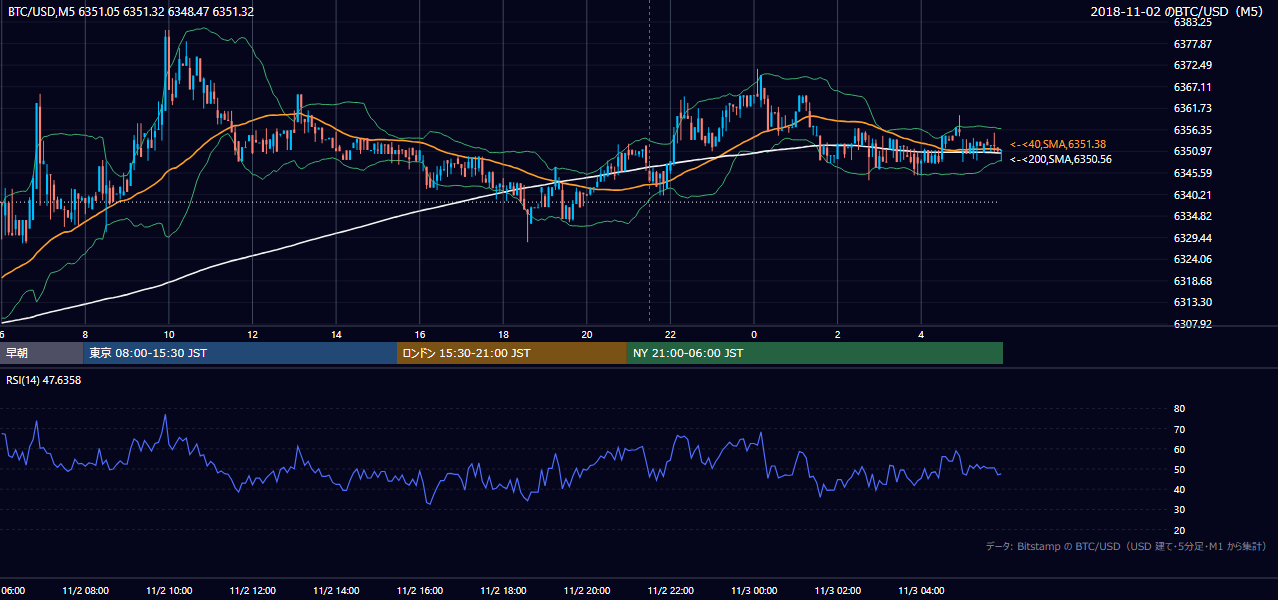Click hour tick 14 under the price chart
Screen dimensions: 1278x600
(x=337, y=335)
